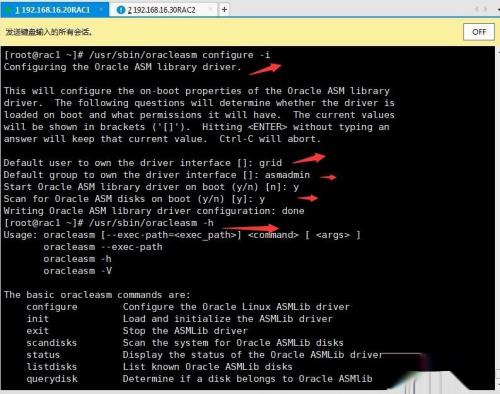Click the yellow bar message about sending keyboard input
The image size is (500, 394).
49,32
